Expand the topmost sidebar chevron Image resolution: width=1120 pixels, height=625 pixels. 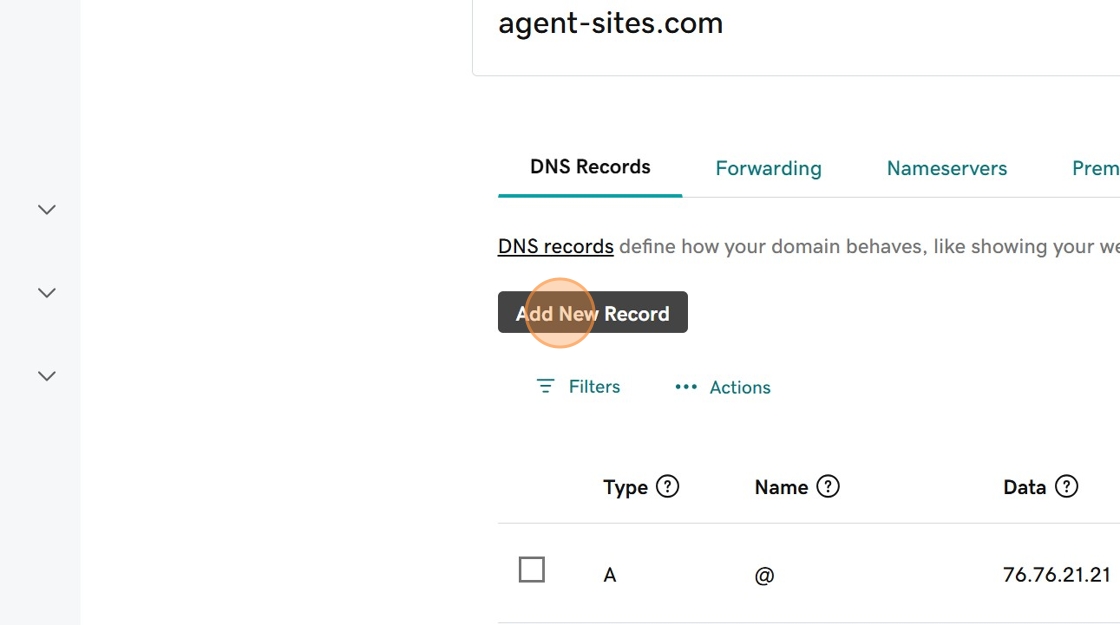point(46,210)
